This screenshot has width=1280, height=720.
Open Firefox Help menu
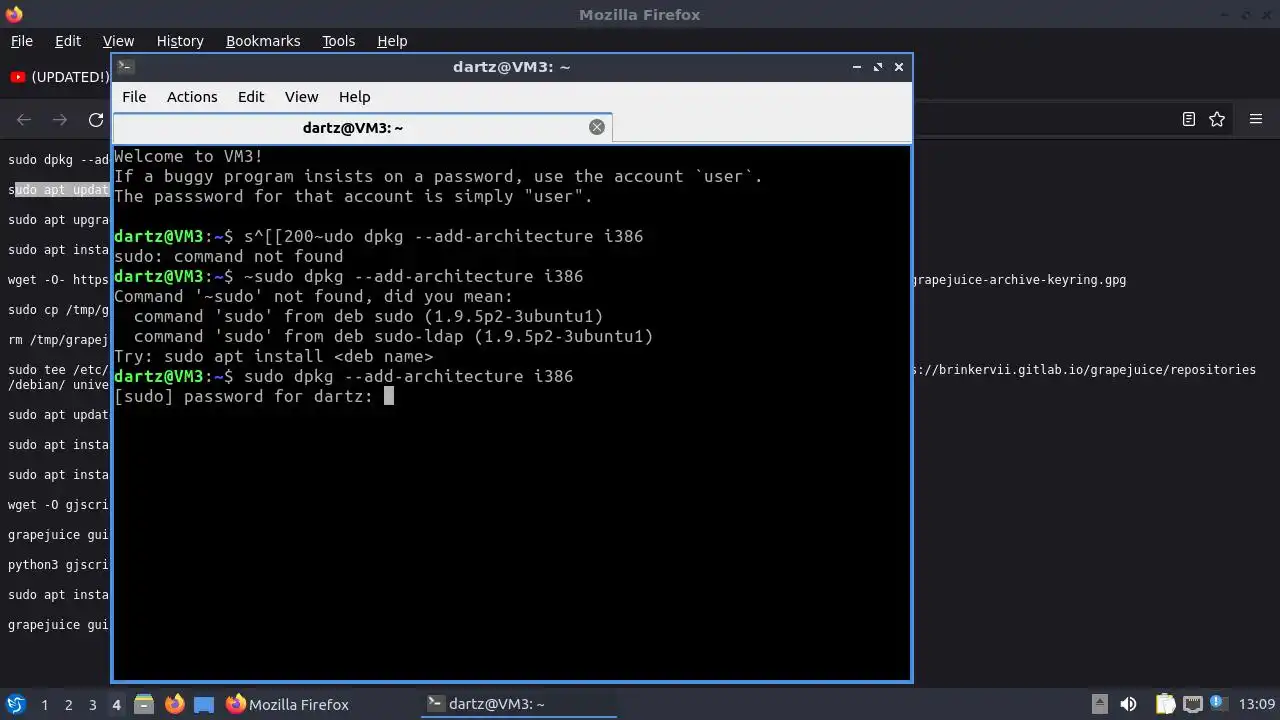click(392, 41)
